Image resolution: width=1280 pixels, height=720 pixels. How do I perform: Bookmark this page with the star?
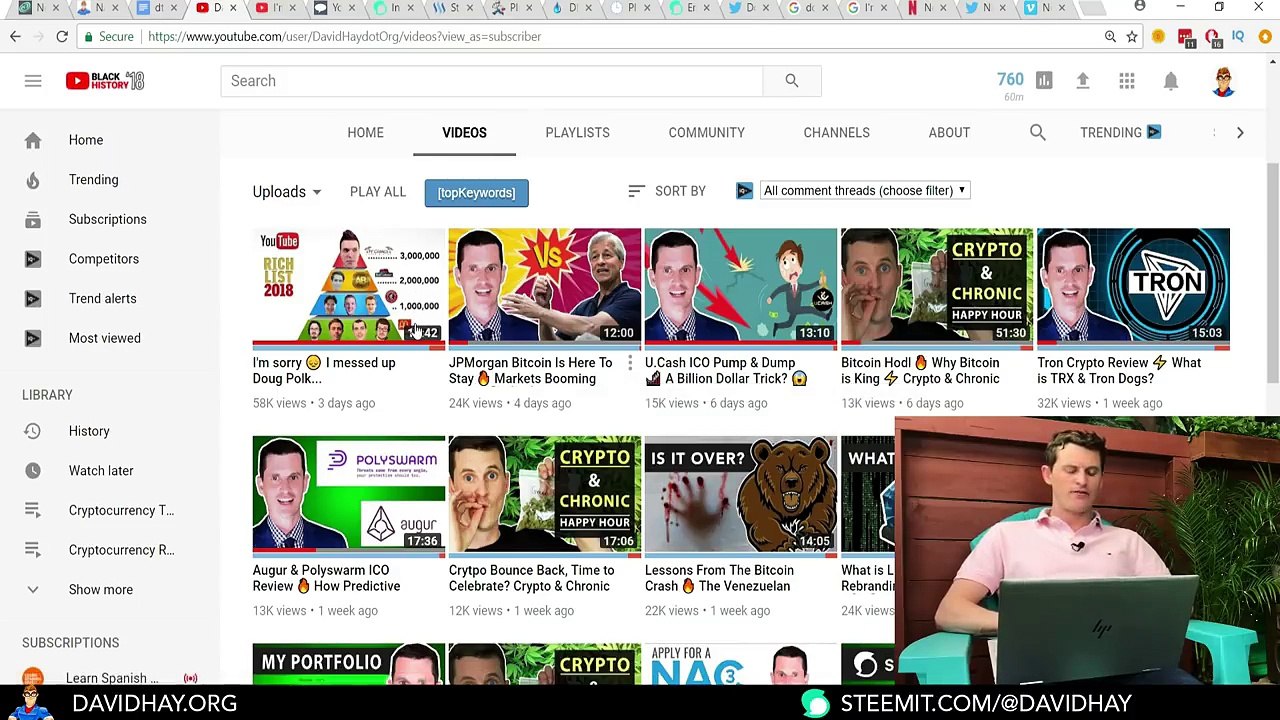tap(1132, 37)
